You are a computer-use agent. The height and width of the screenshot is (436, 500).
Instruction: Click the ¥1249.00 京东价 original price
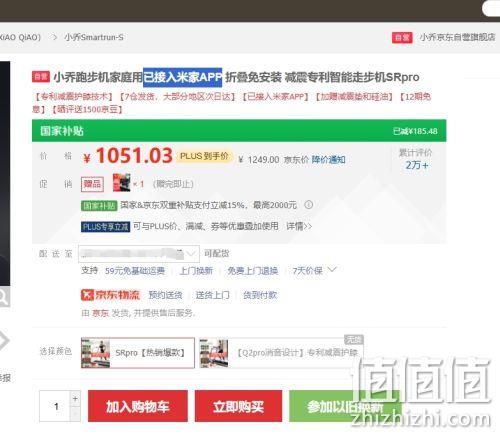tap(274, 160)
